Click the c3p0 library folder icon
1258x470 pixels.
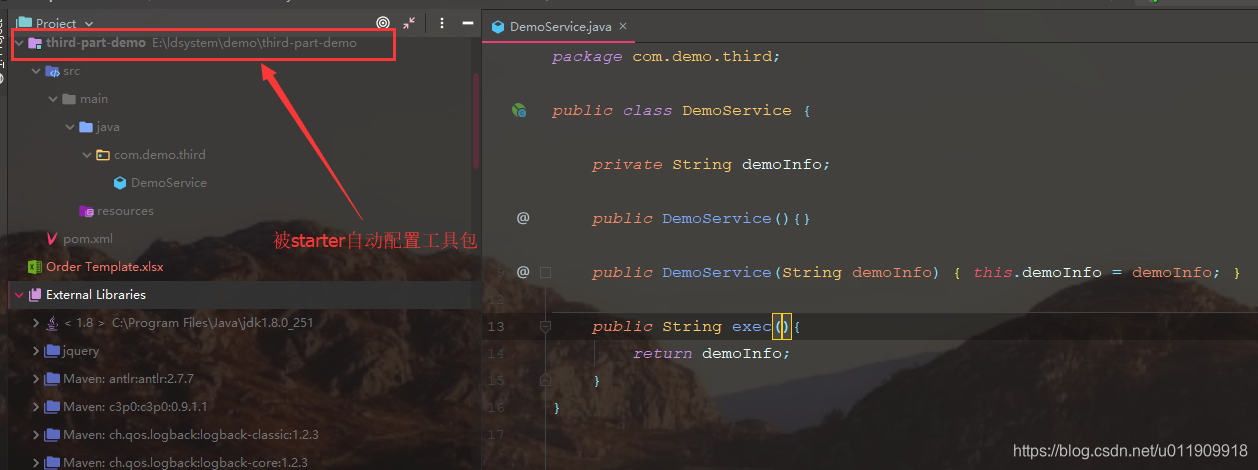click(x=52, y=407)
